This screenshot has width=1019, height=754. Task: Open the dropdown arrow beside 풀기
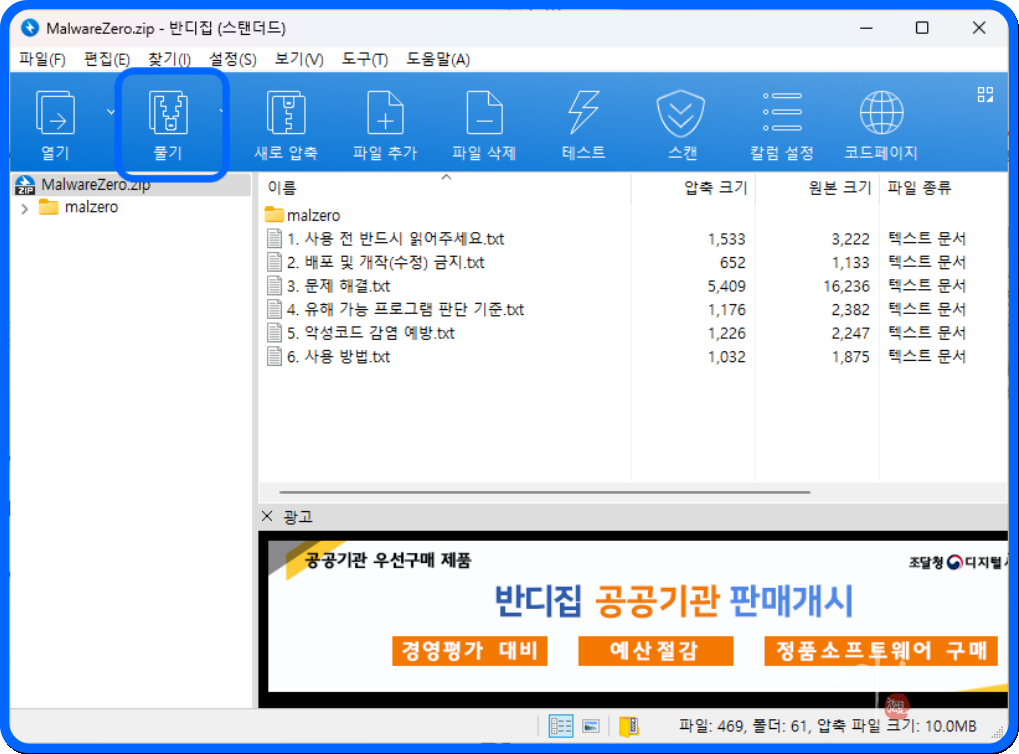pyautogui.click(x=221, y=112)
